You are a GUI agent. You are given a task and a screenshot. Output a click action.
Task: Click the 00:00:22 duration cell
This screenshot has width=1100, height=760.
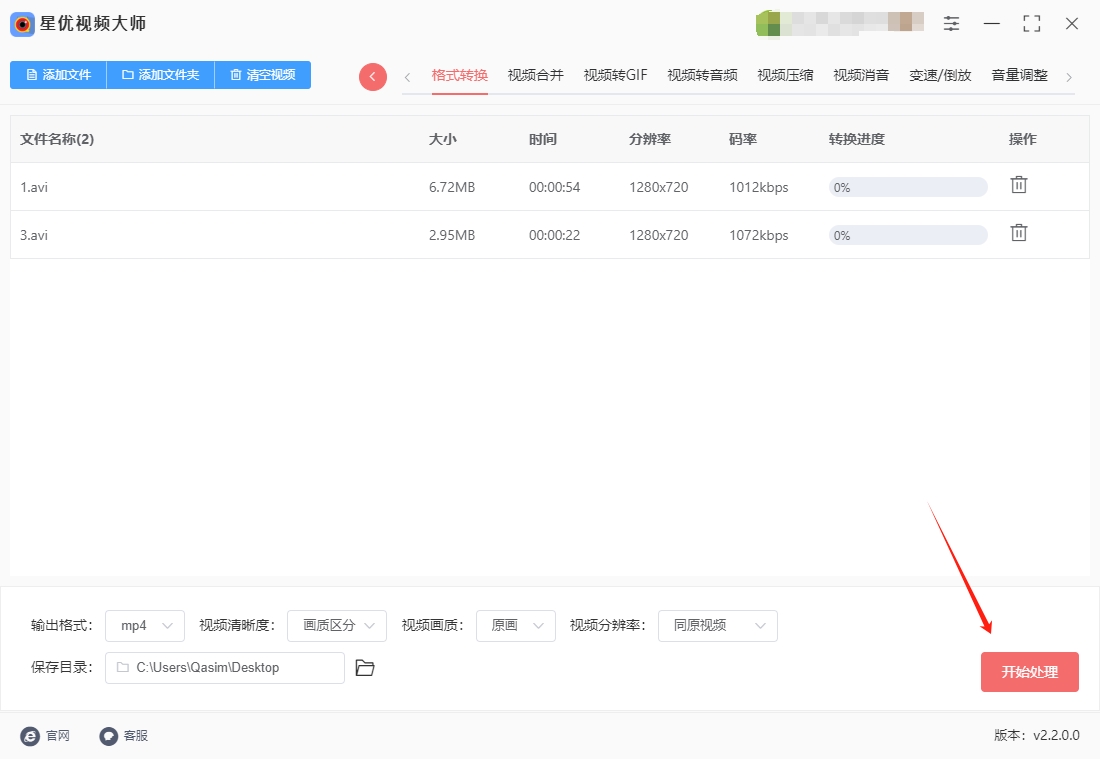click(554, 235)
